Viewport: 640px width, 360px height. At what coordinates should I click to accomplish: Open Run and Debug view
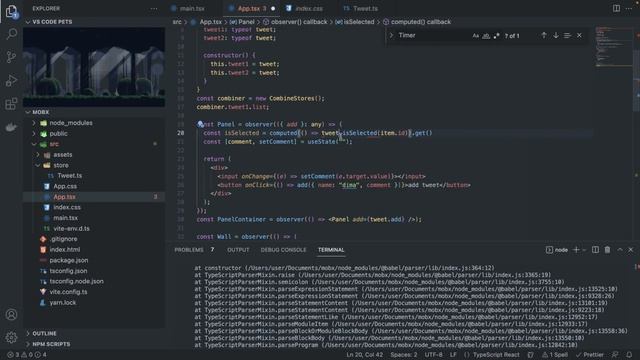[11, 80]
